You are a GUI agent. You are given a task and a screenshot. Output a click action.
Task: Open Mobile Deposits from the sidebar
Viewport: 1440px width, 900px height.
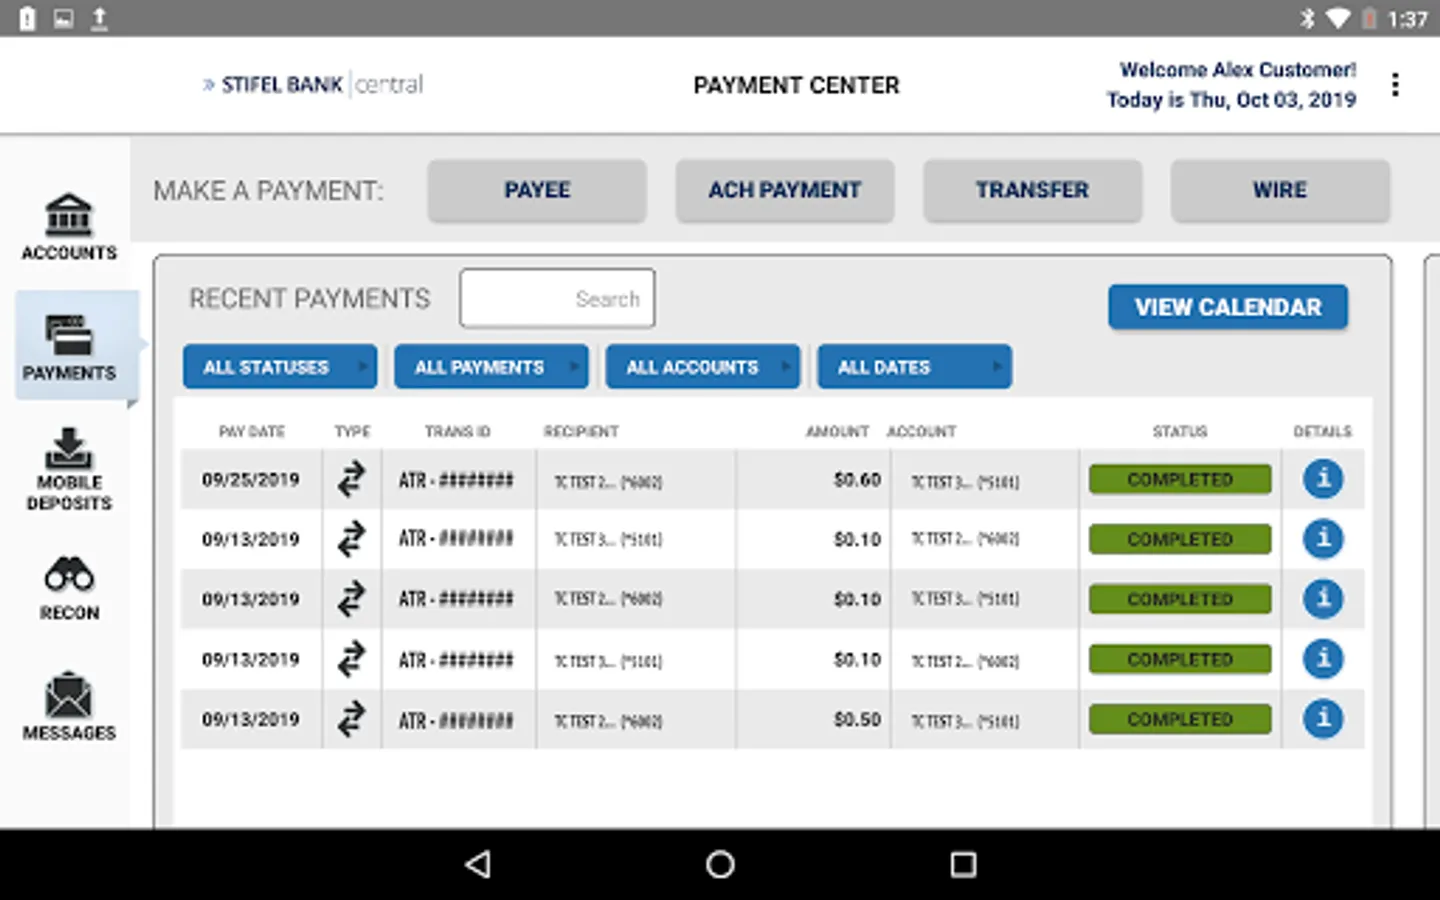tap(69, 470)
